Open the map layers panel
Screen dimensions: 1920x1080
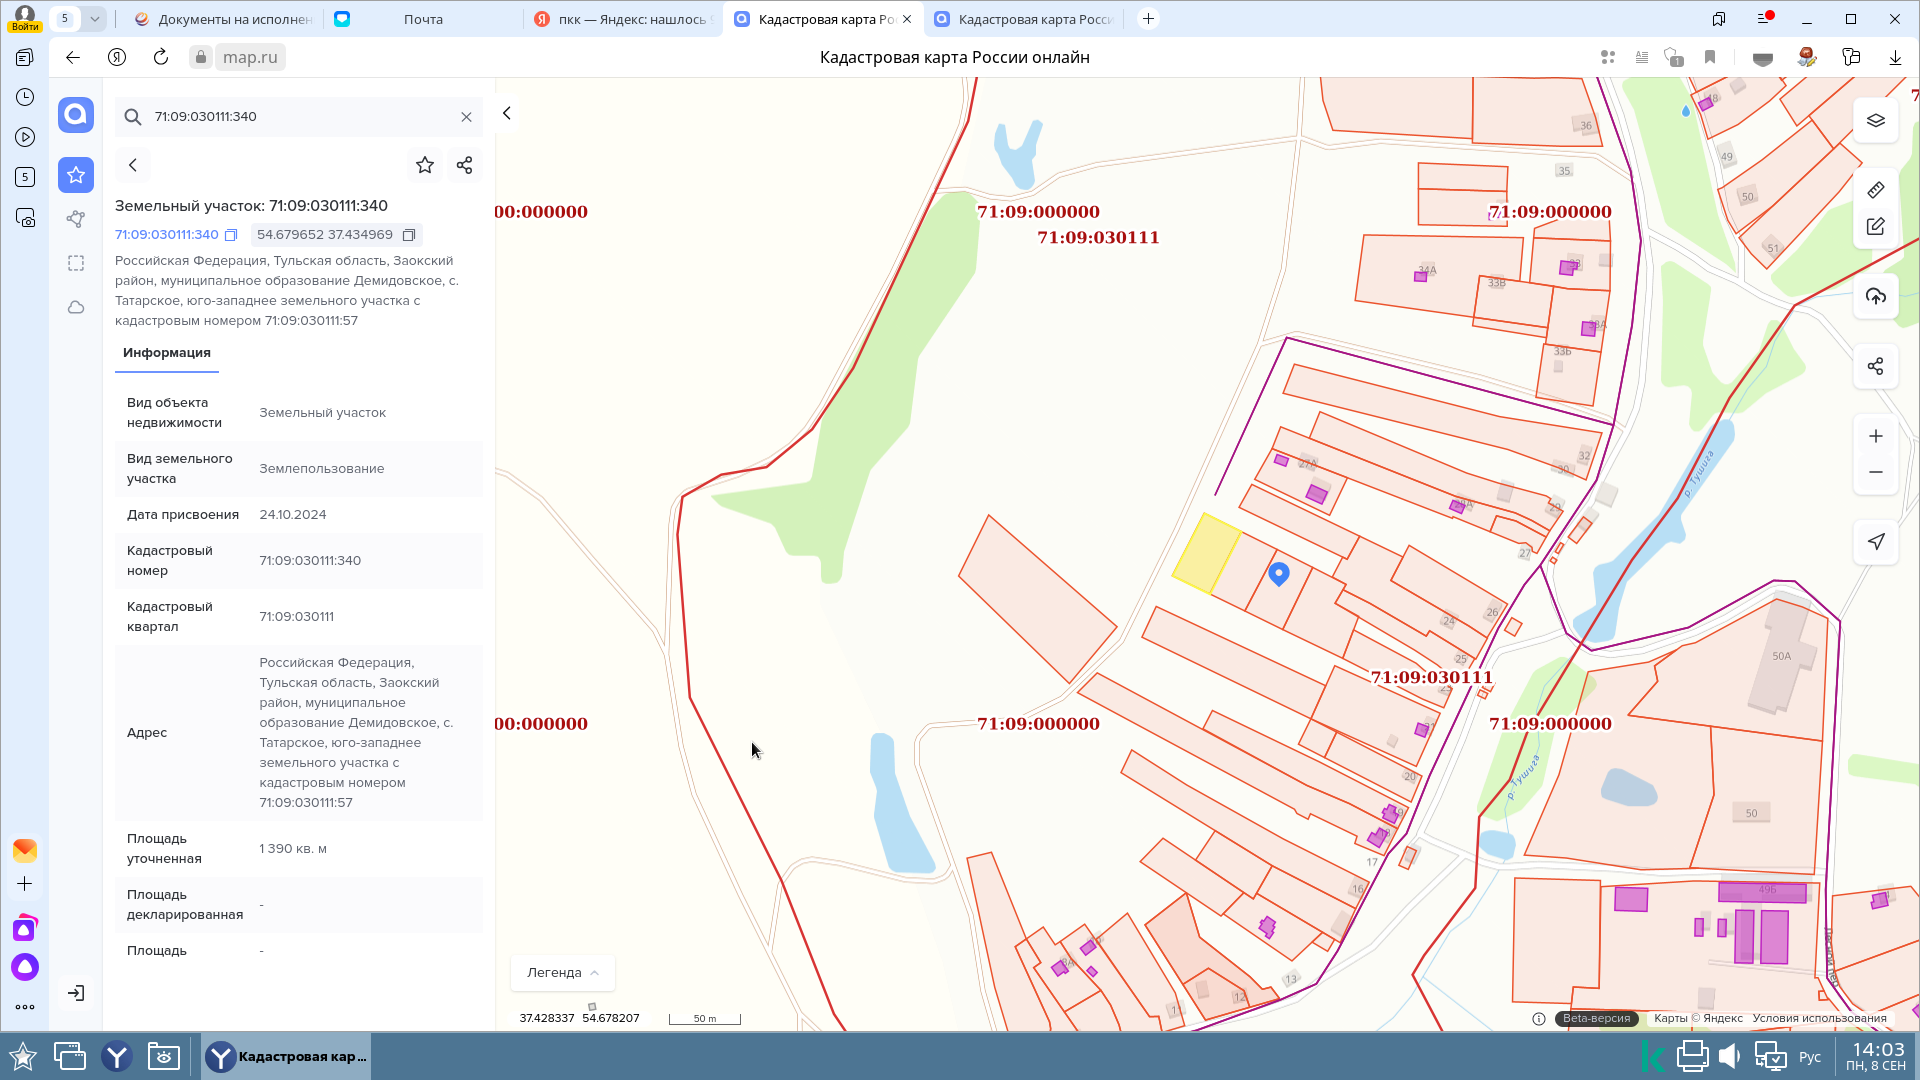coord(1875,121)
